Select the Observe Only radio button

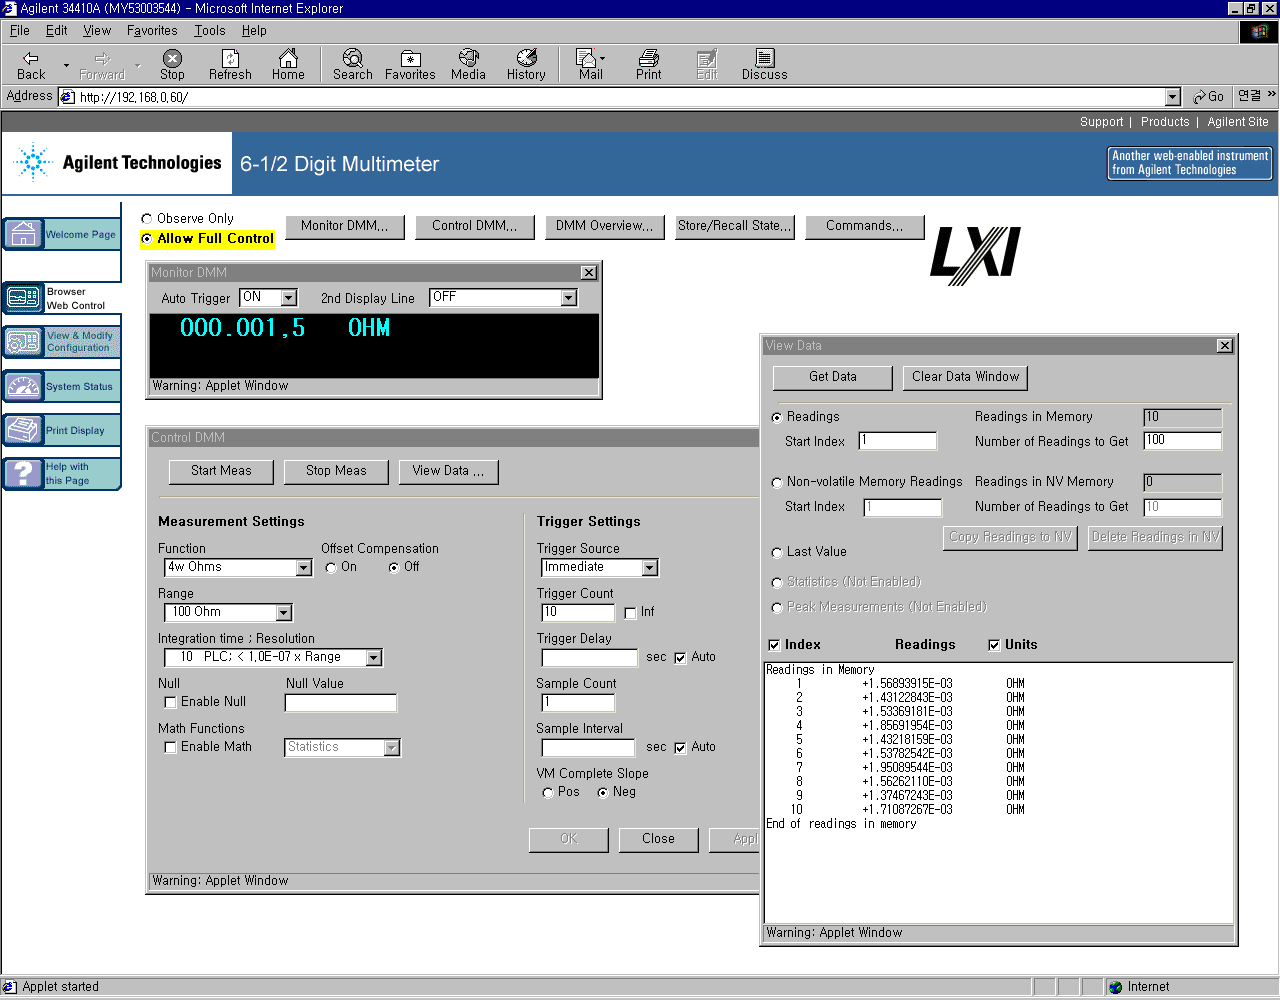click(147, 219)
